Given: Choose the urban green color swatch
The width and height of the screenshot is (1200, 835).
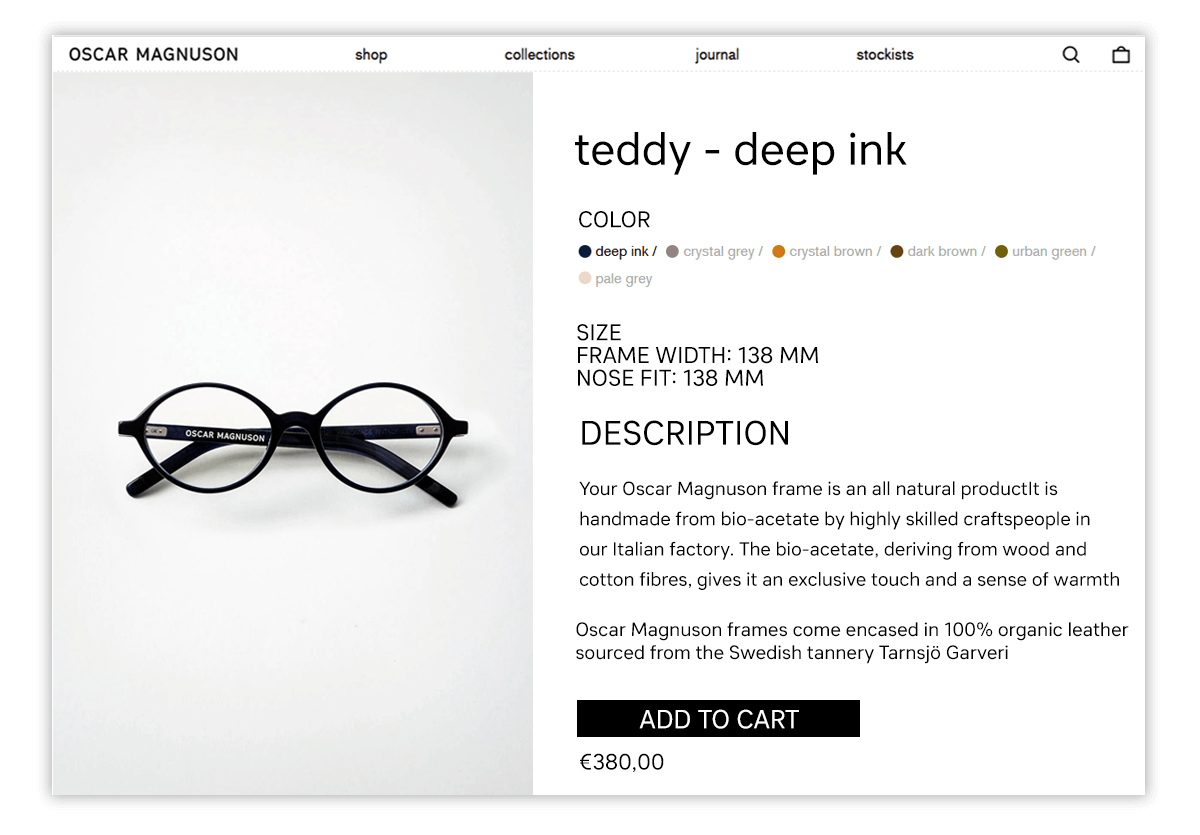Looking at the screenshot, I should coord(1001,252).
